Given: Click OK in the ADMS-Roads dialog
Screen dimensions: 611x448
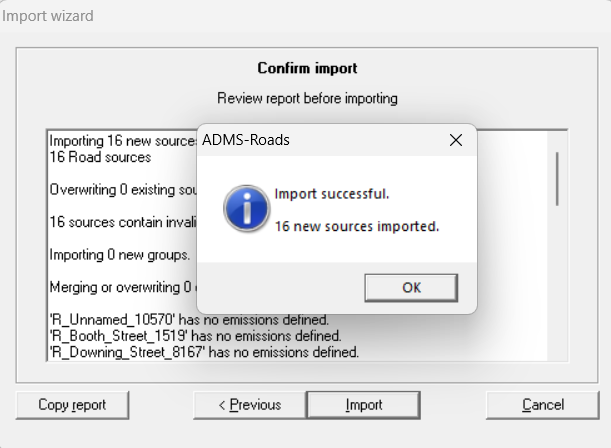Looking at the screenshot, I should point(411,287).
